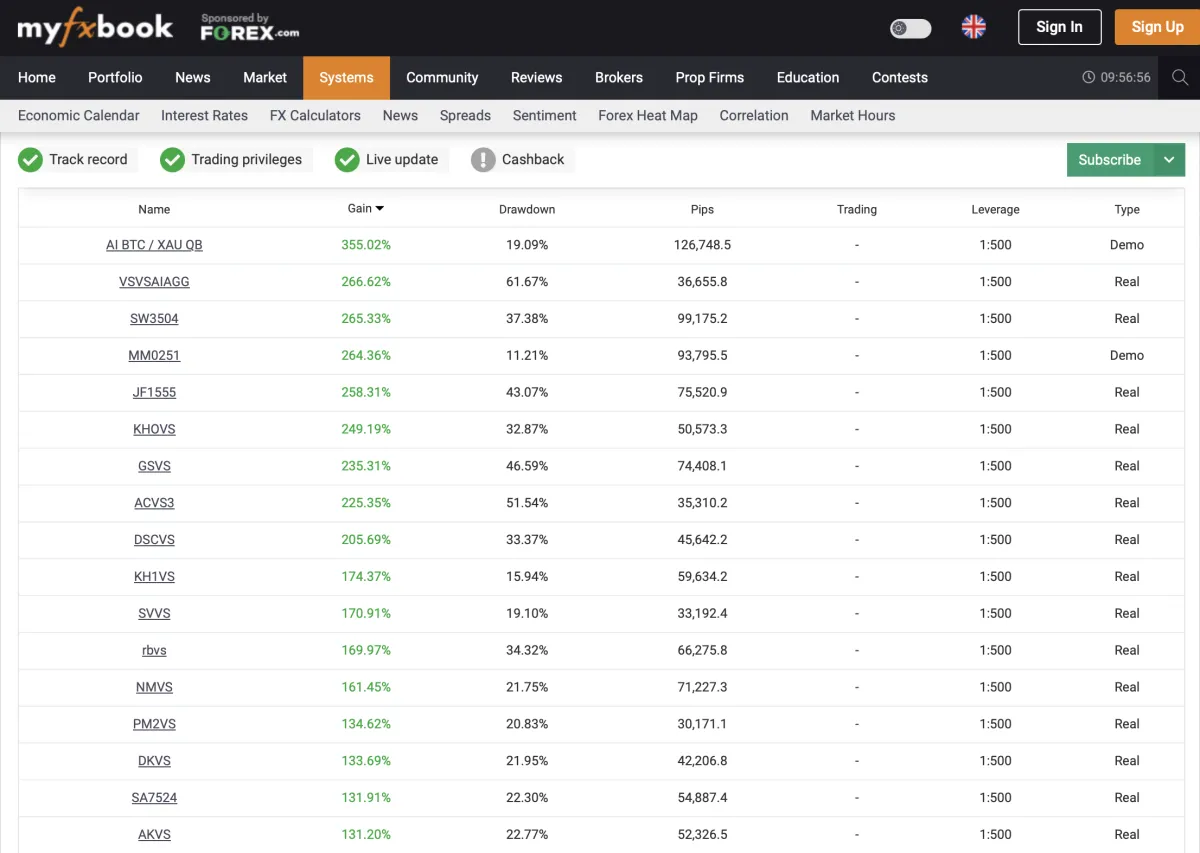Image resolution: width=1200 pixels, height=853 pixels.
Task: Toggle the dark mode switch
Action: [910, 28]
